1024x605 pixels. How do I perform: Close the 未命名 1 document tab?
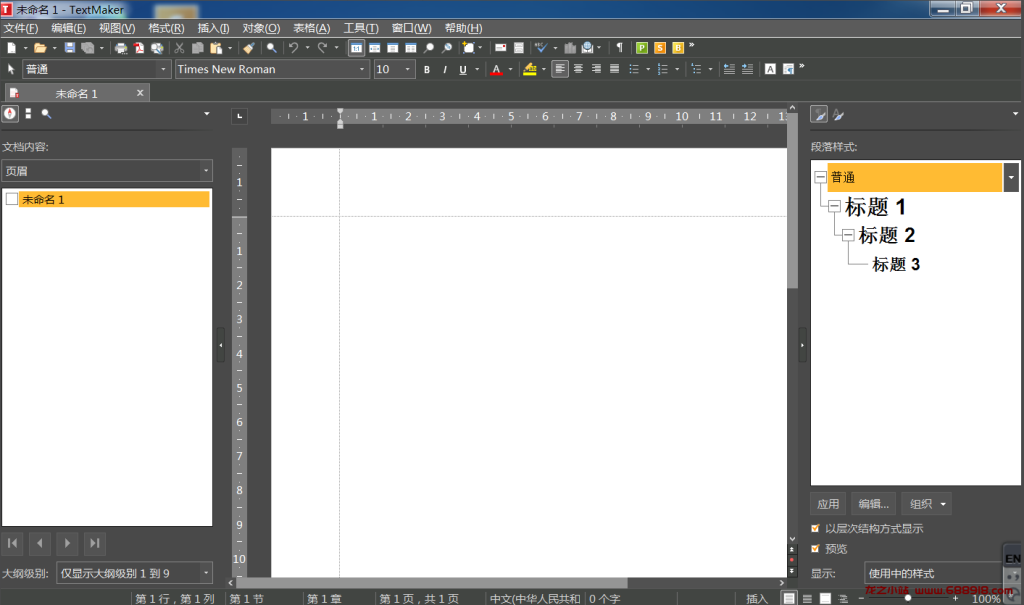click(x=140, y=93)
